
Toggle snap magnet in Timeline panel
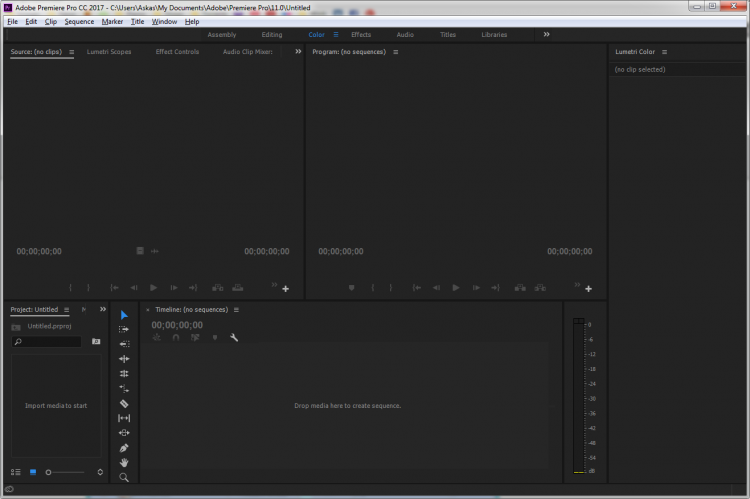pyautogui.click(x=176, y=338)
